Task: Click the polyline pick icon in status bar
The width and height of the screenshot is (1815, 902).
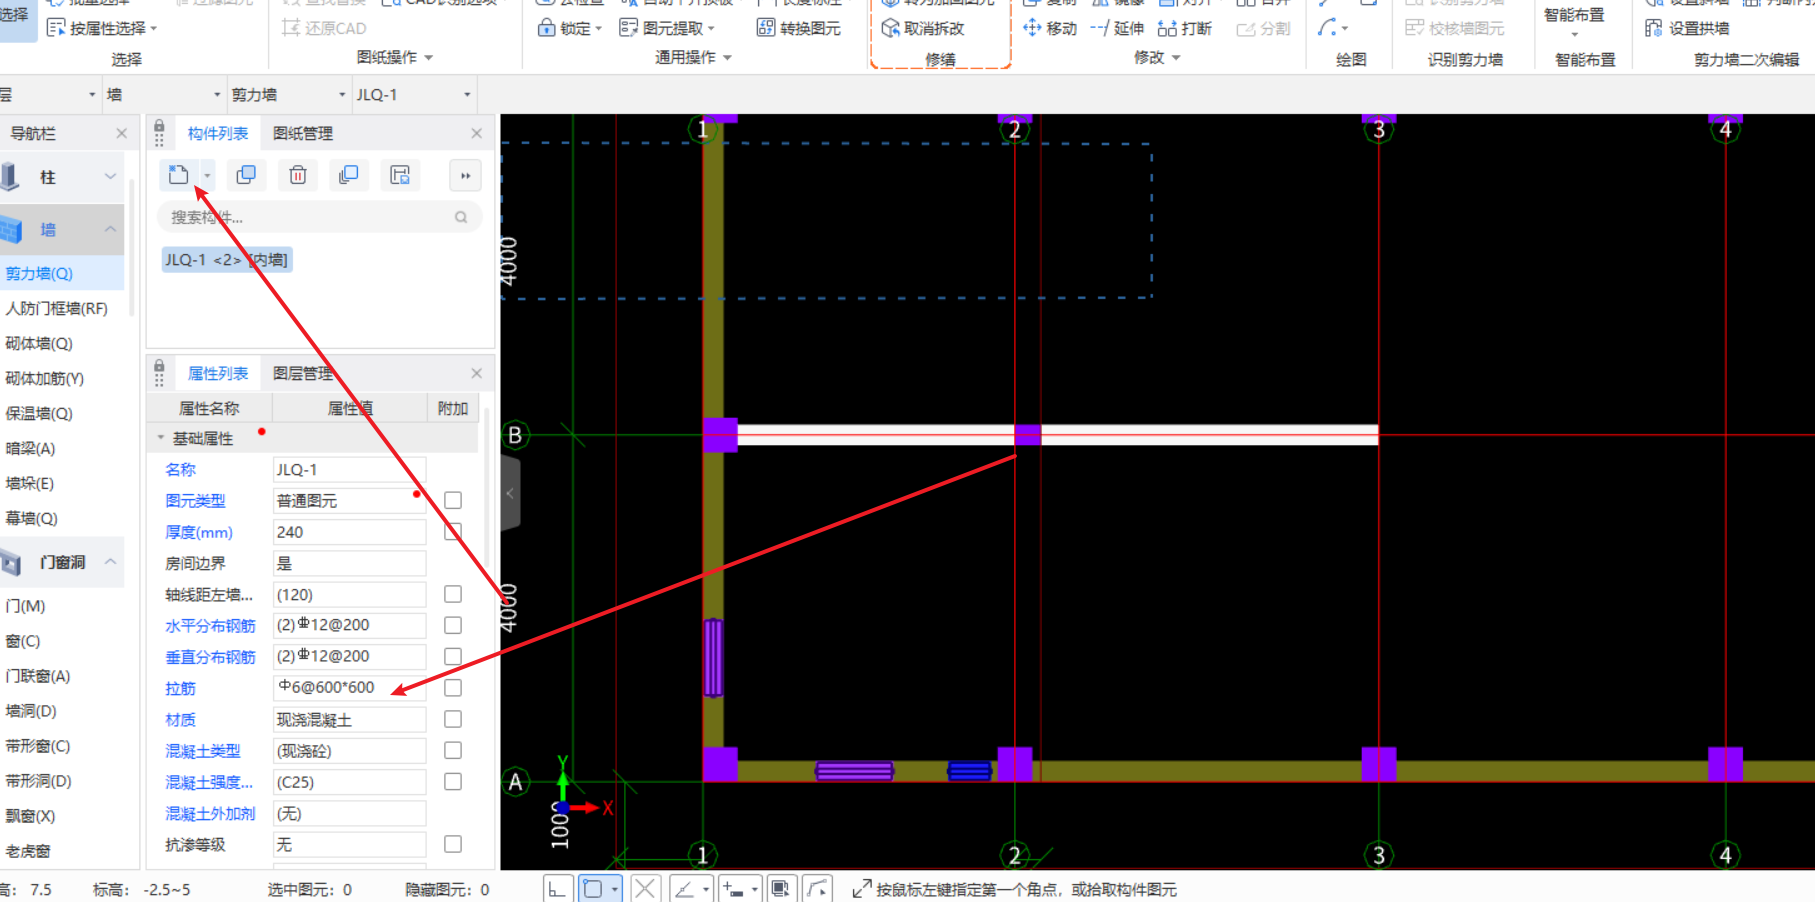Action: (818, 889)
